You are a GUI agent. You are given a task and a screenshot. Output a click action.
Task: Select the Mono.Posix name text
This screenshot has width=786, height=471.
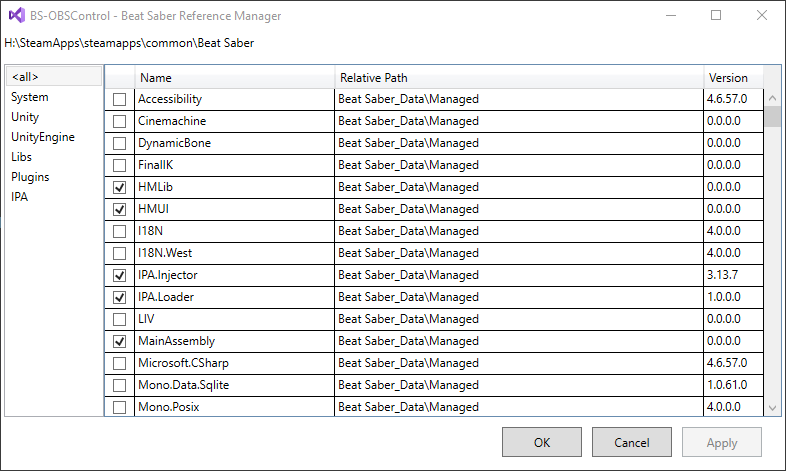[169, 407]
